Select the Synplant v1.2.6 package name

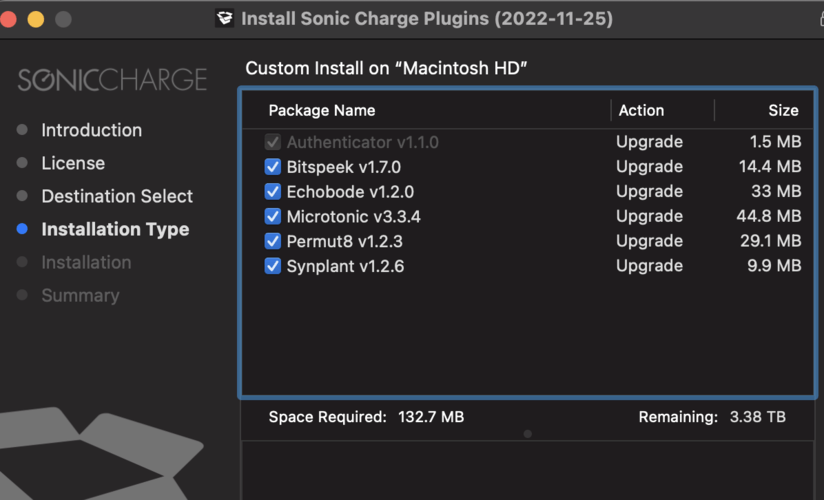pyautogui.click(x=345, y=266)
